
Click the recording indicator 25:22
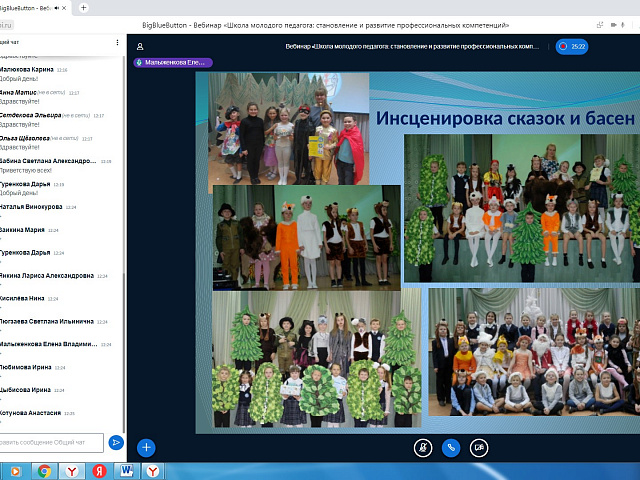pyautogui.click(x=572, y=47)
